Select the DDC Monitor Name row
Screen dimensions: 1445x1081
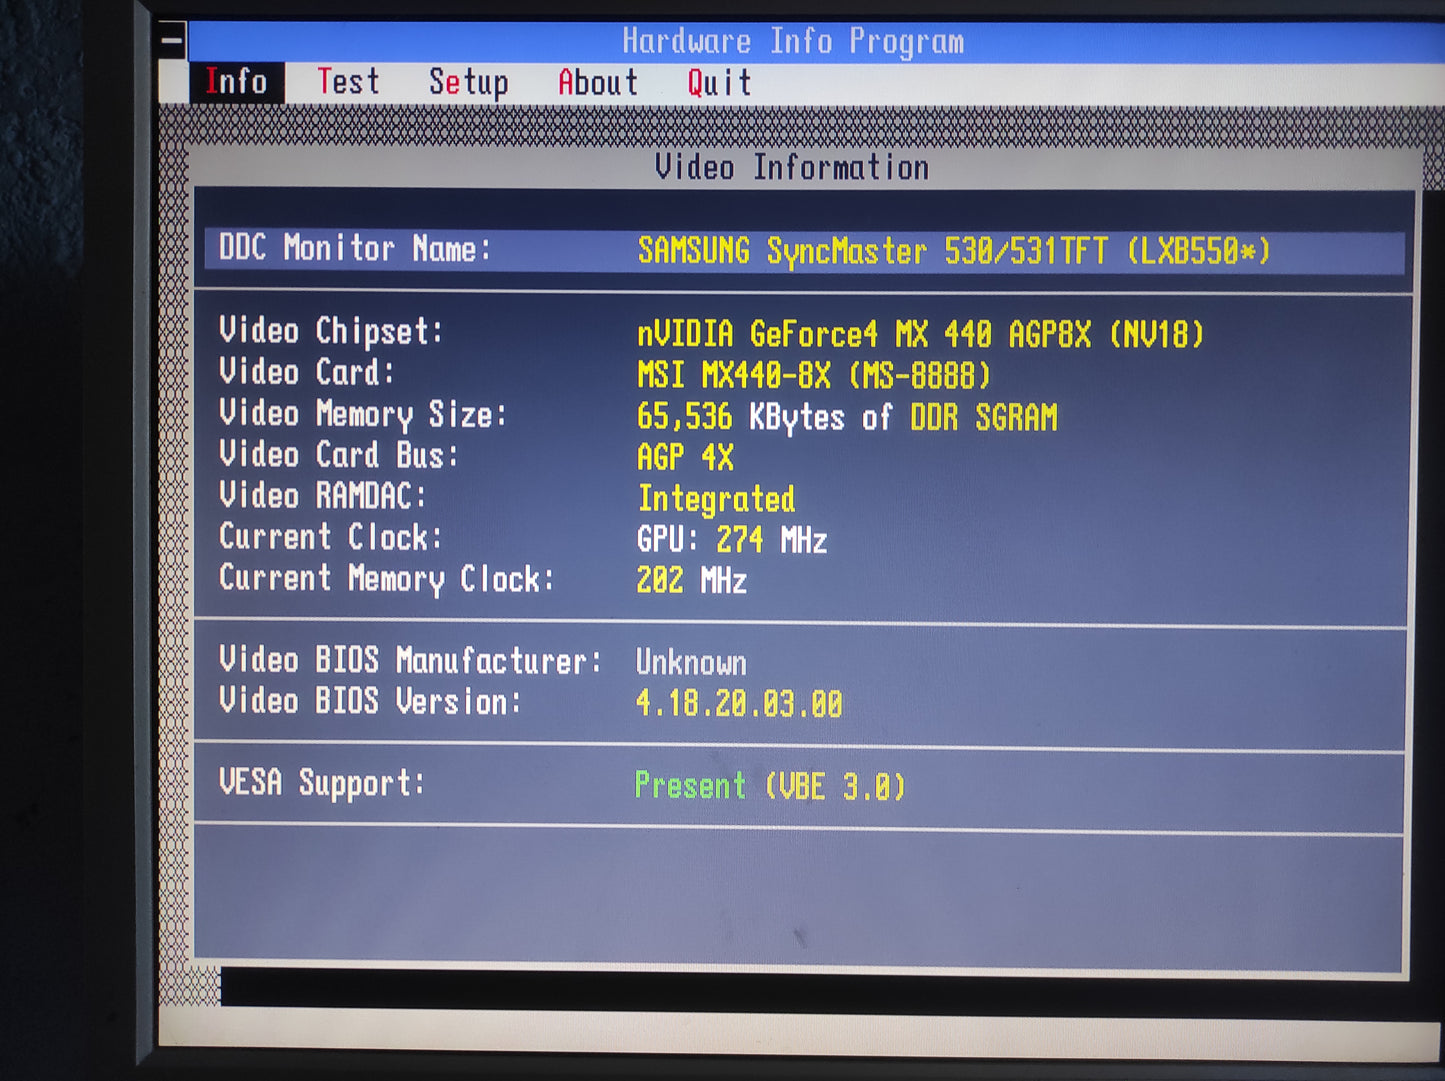tap(805, 250)
